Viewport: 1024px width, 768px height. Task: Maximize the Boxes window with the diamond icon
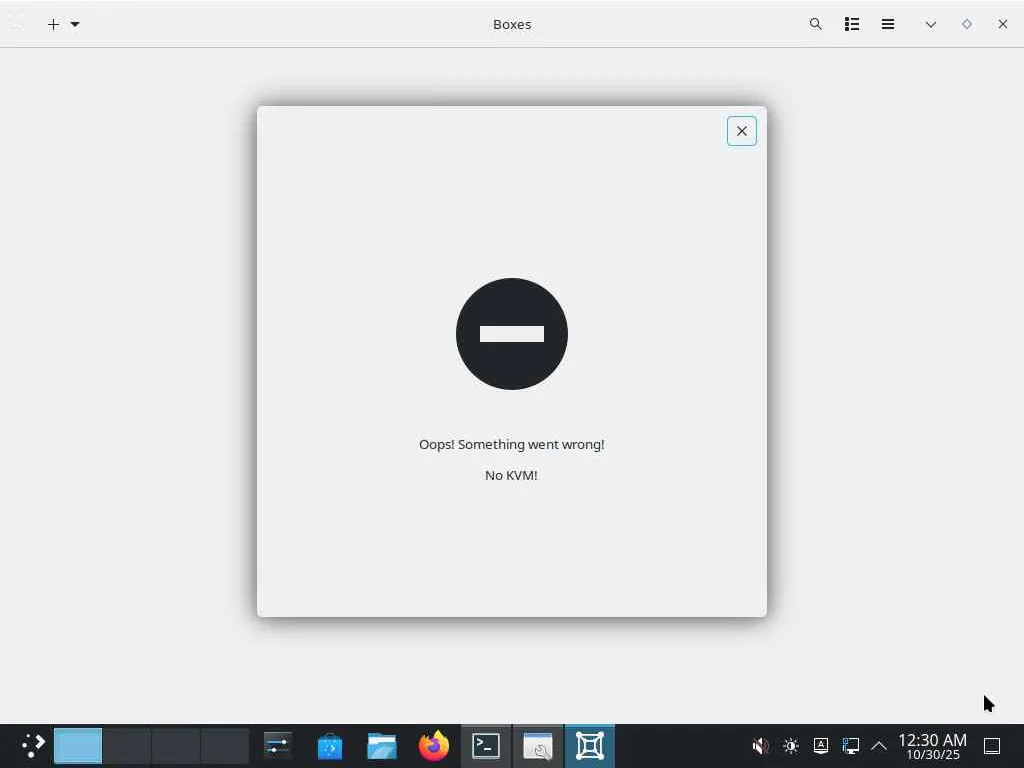[x=967, y=24]
